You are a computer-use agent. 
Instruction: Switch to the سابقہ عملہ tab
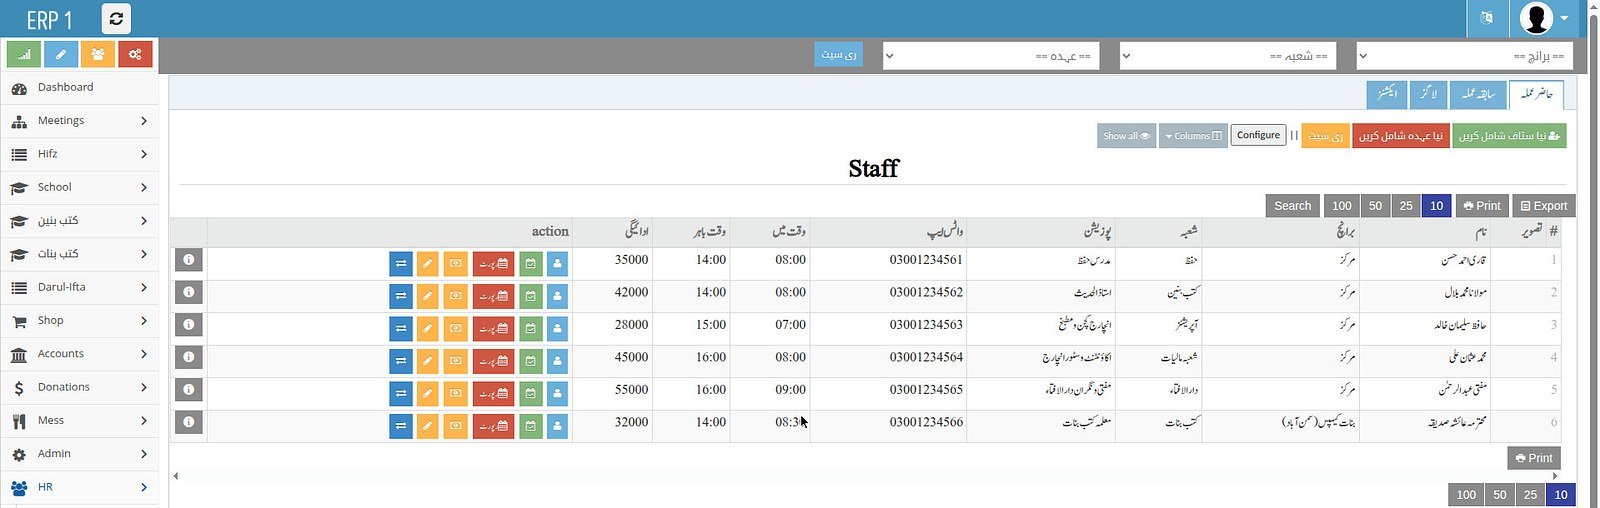coord(1477,94)
